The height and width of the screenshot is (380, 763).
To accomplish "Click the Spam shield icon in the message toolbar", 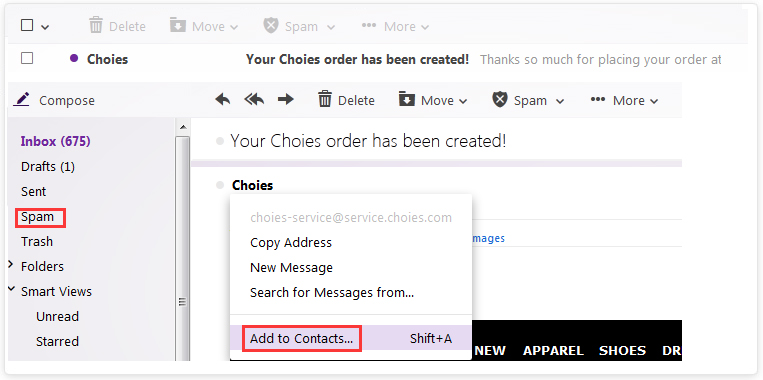I will click(500, 100).
